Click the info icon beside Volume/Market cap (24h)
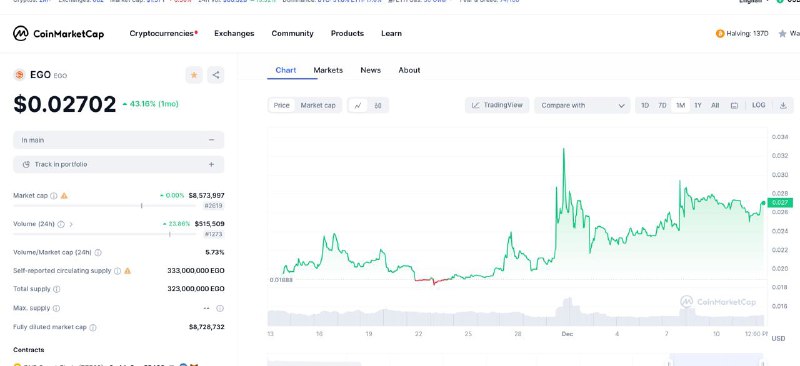 [x=98, y=252]
